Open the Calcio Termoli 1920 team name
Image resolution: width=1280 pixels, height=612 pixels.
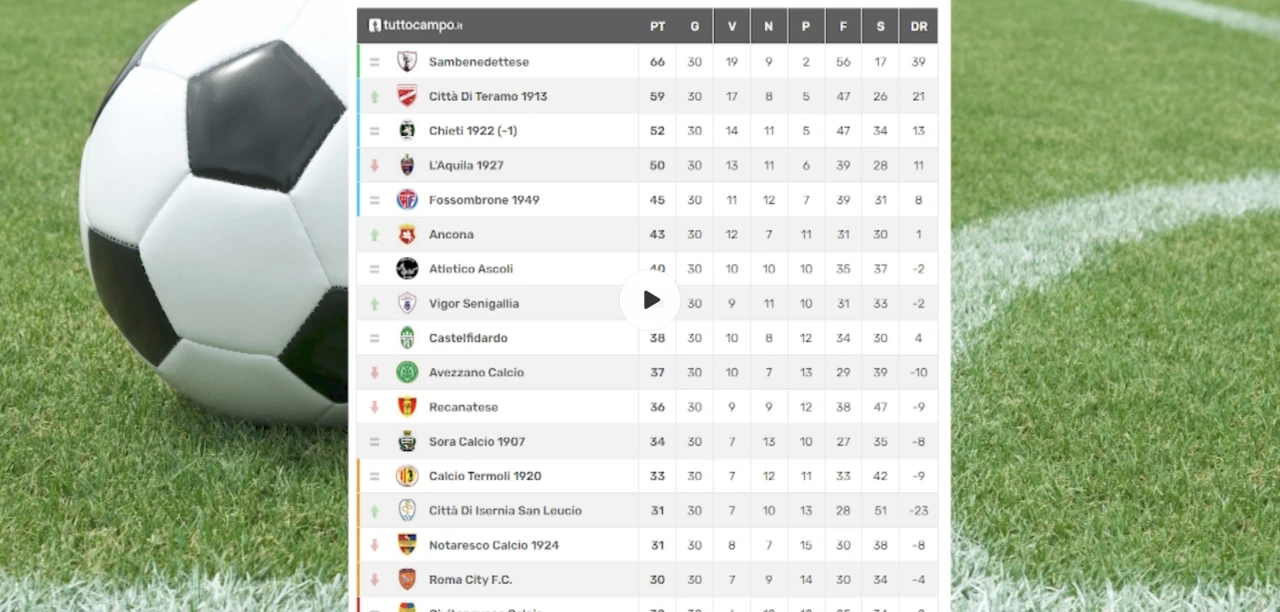tap(485, 476)
